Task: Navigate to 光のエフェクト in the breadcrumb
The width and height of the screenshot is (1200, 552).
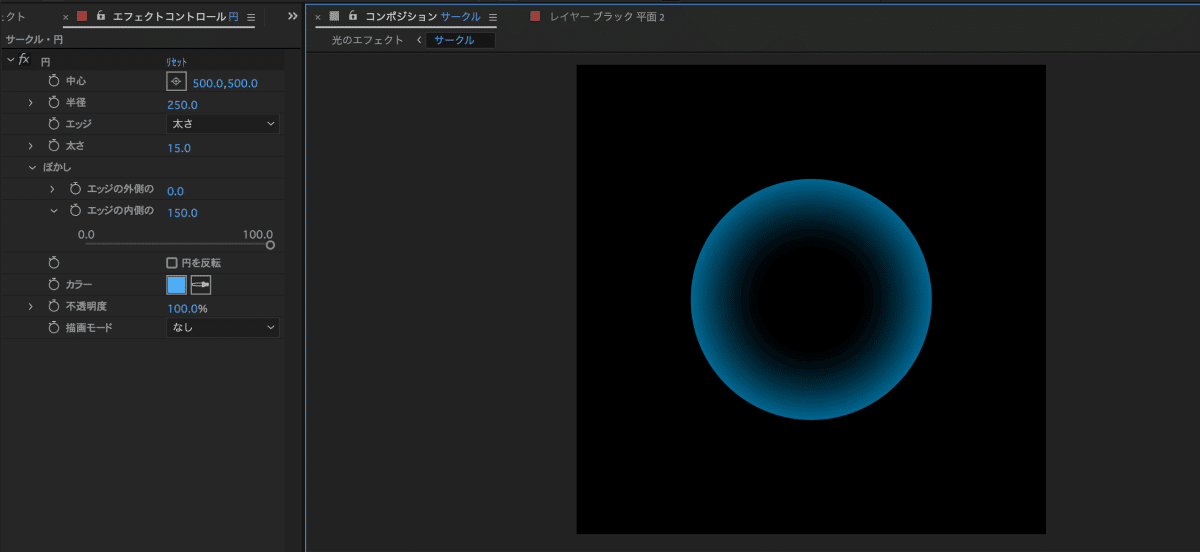Action: (367, 40)
